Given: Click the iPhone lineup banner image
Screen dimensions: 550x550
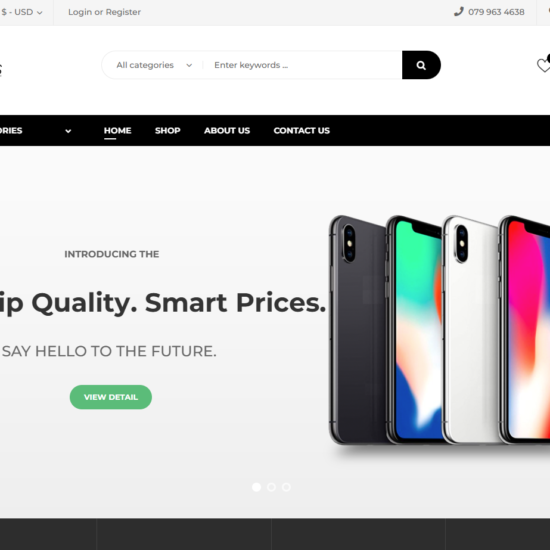Looking at the screenshot, I should (x=439, y=330).
